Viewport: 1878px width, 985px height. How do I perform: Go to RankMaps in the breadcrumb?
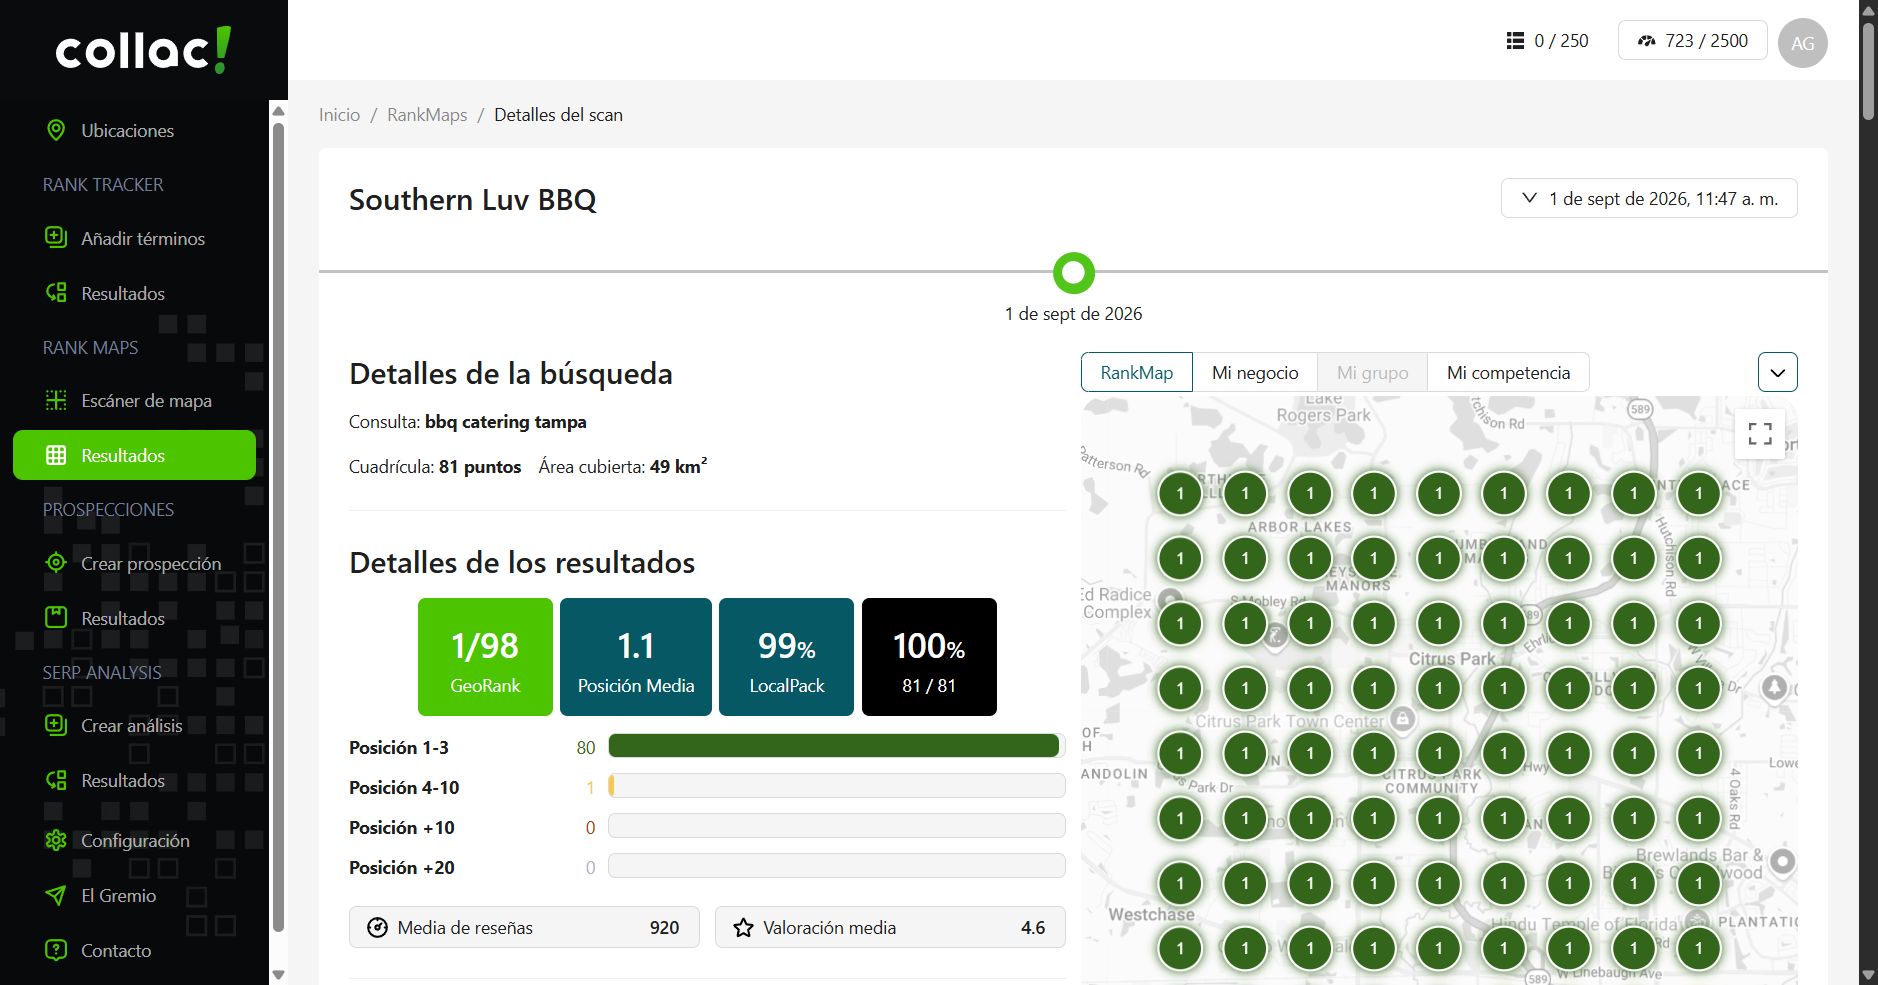[x=427, y=115]
